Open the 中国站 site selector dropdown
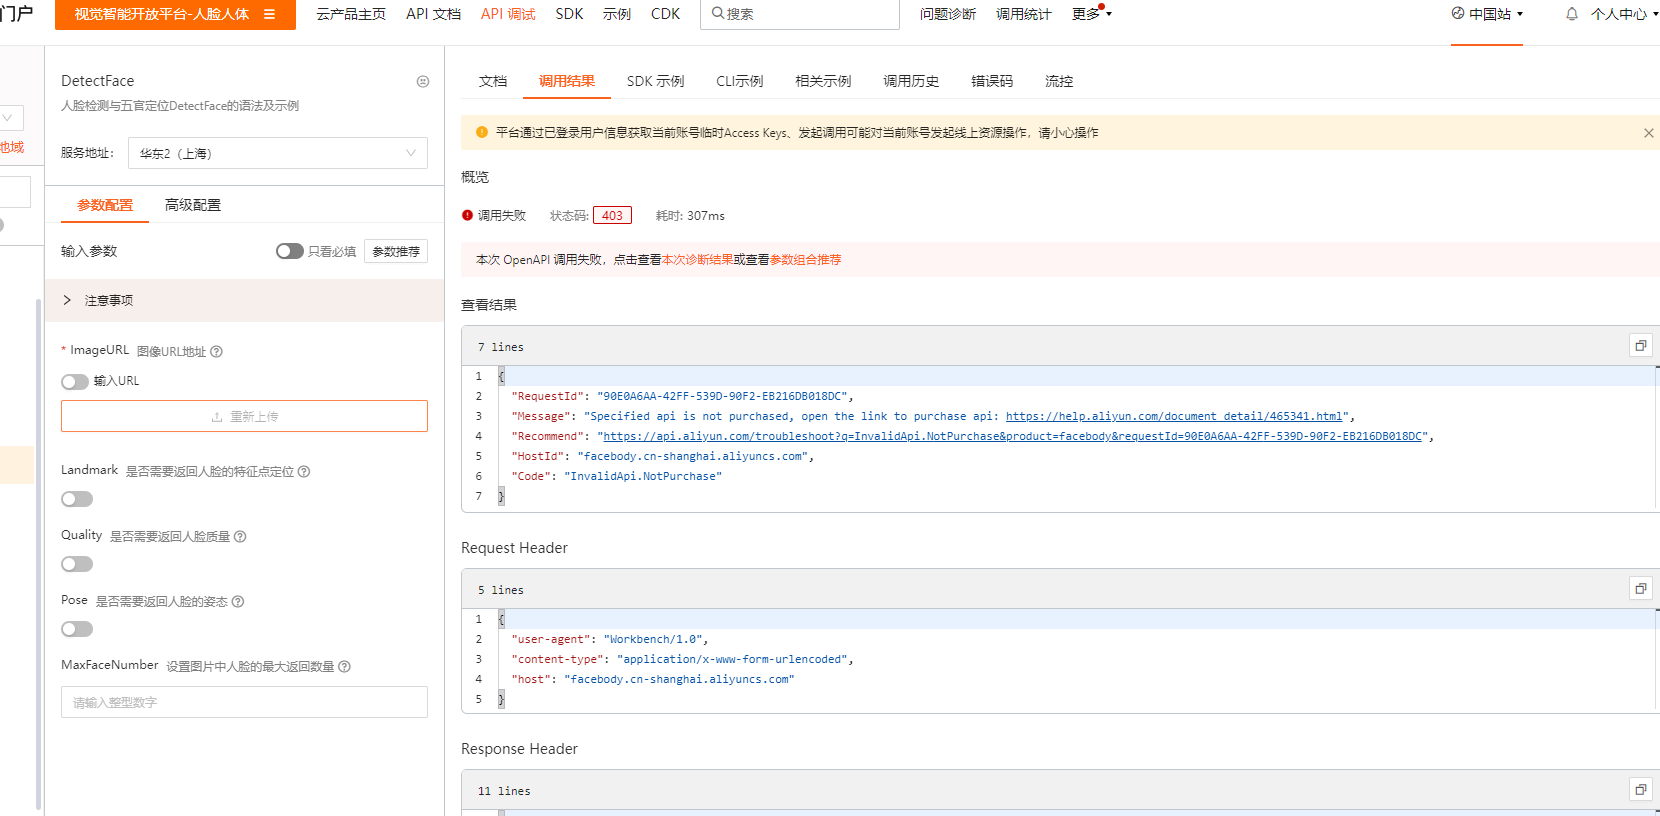The height and width of the screenshot is (816, 1660). pyautogui.click(x=1487, y=14)
